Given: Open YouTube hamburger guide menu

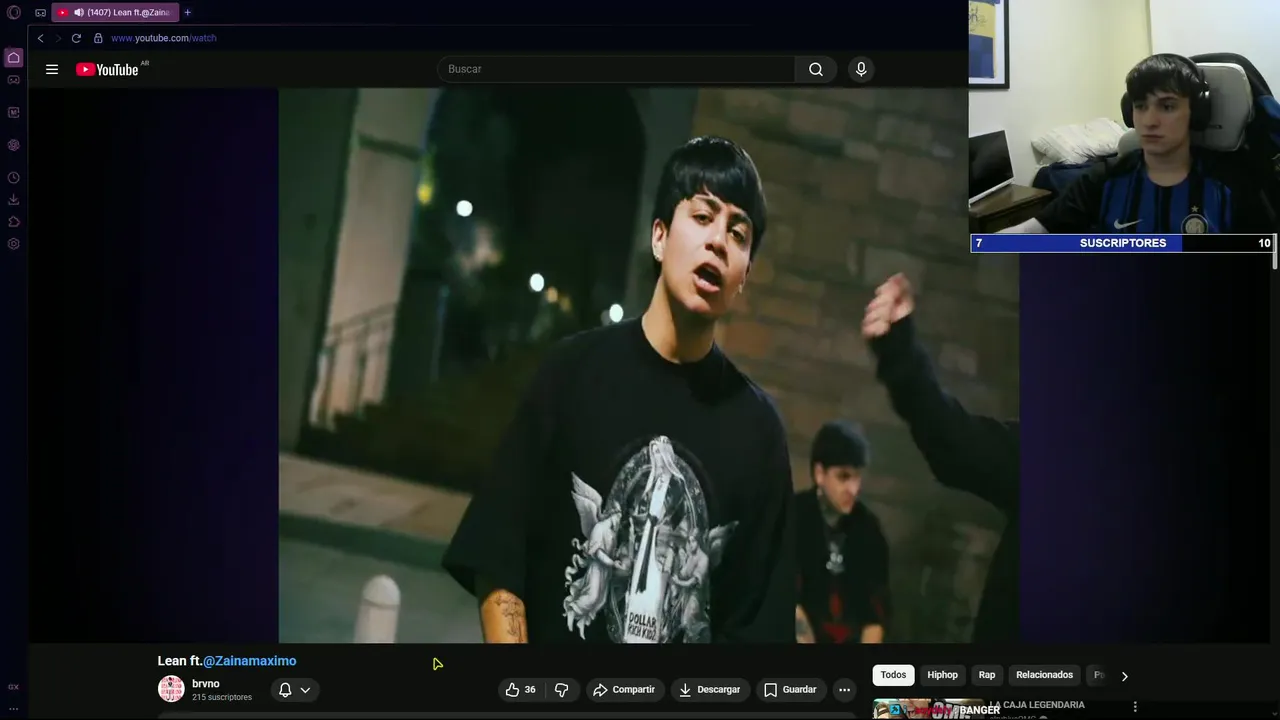Looking at the screenshot, I should [52, 69].
